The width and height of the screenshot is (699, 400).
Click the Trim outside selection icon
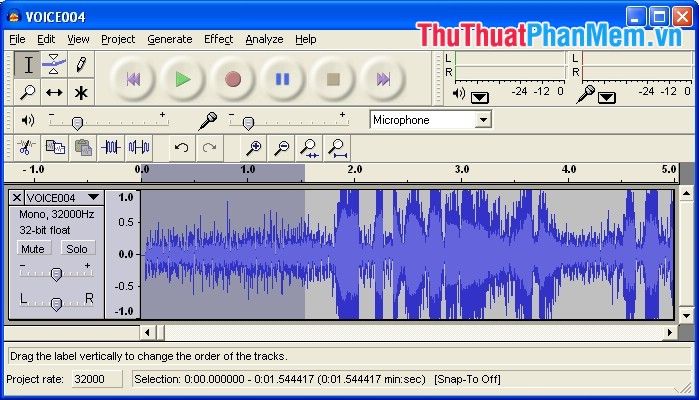coord(111,148)
